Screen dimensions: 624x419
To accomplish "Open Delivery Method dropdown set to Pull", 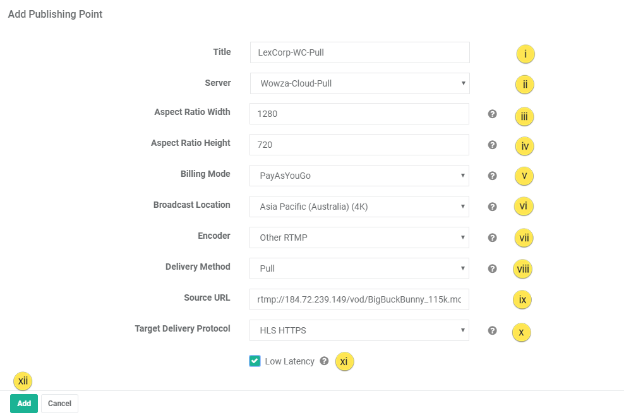I will pos(358,268).
